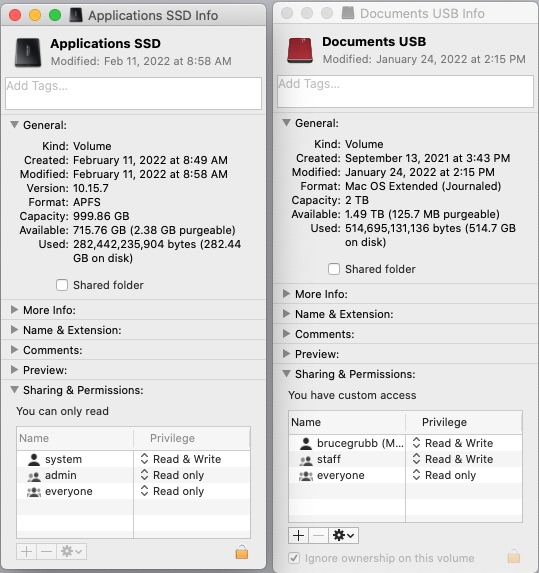Click the lock icon in Applications SSD Info
The image size is (539, 573).
tap(242, 551)
